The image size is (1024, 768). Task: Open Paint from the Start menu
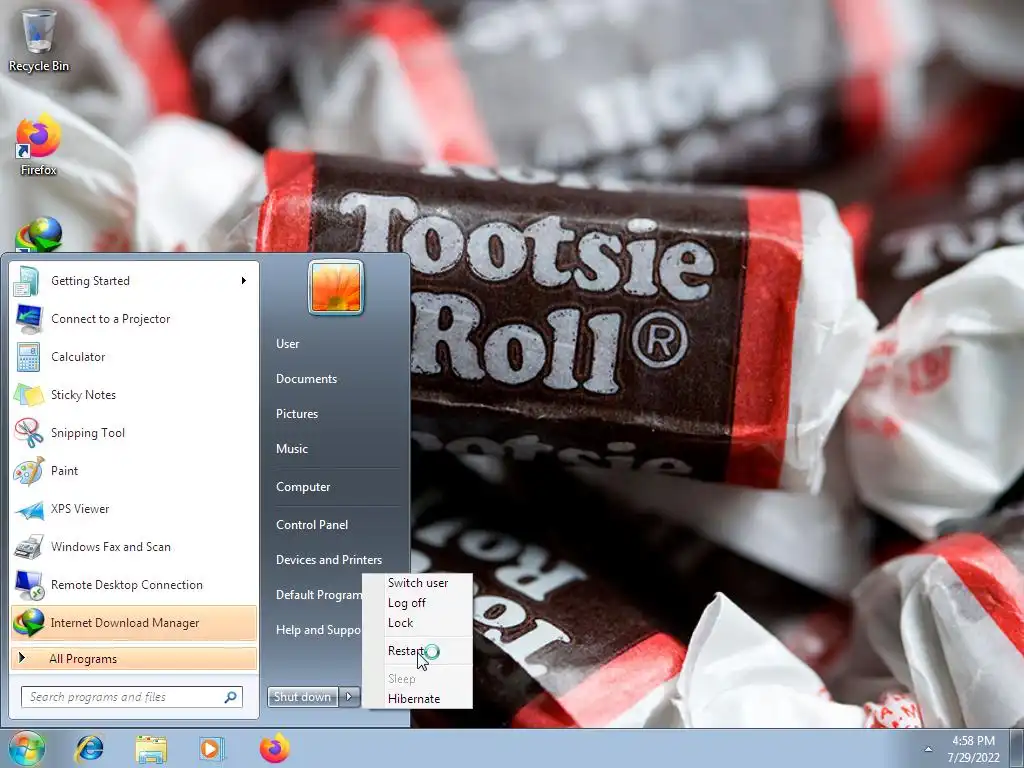click(133, 471)
